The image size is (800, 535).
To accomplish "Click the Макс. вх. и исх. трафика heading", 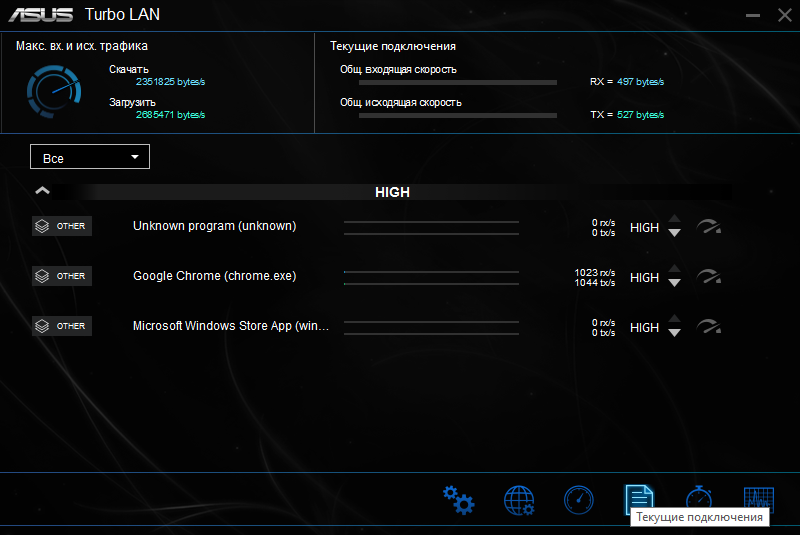I will pyautogui.click(x=82, y=46).
